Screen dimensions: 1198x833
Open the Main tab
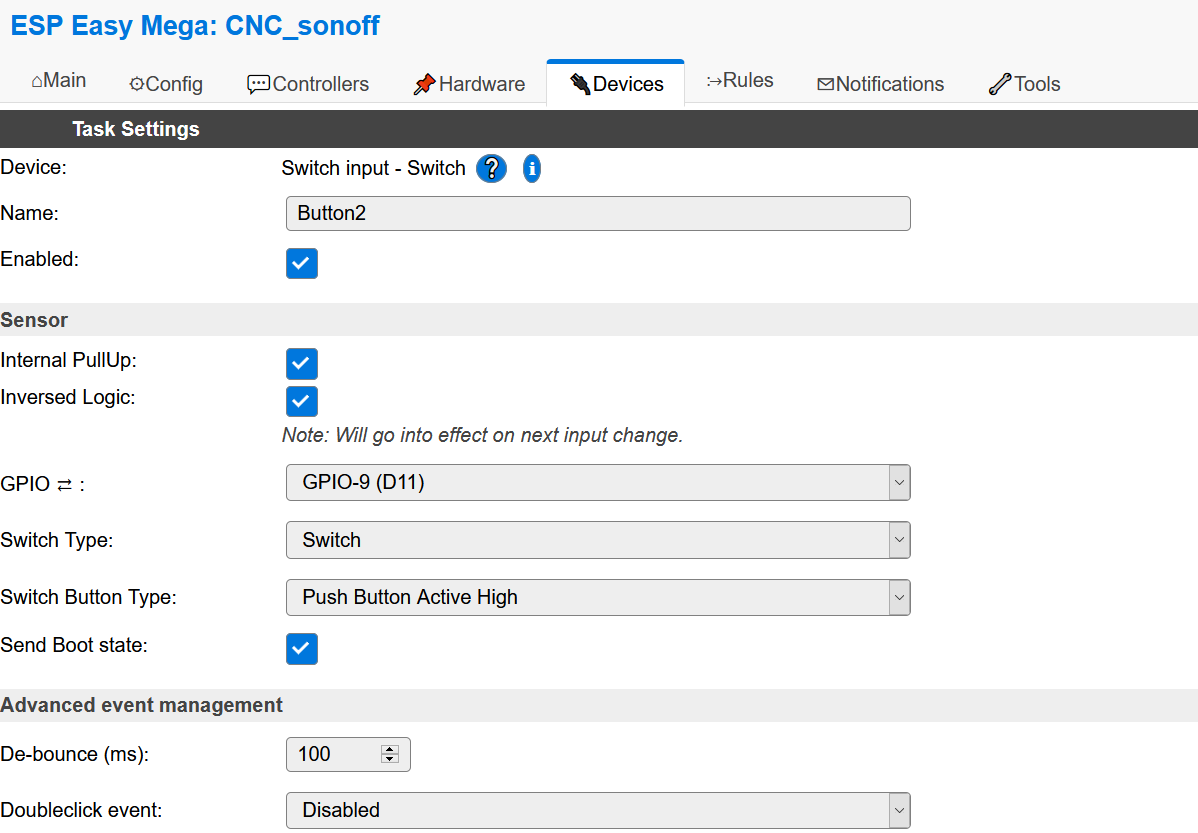point(59,80)
